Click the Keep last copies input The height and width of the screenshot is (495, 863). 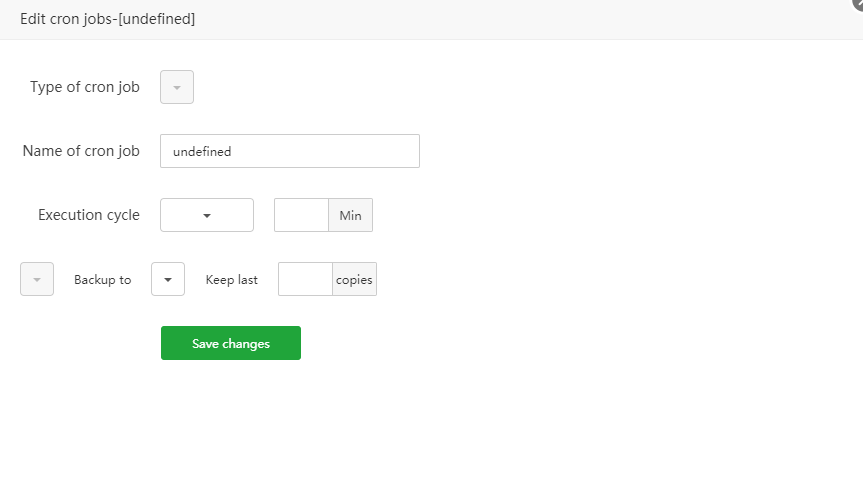(x=305, y=279)
